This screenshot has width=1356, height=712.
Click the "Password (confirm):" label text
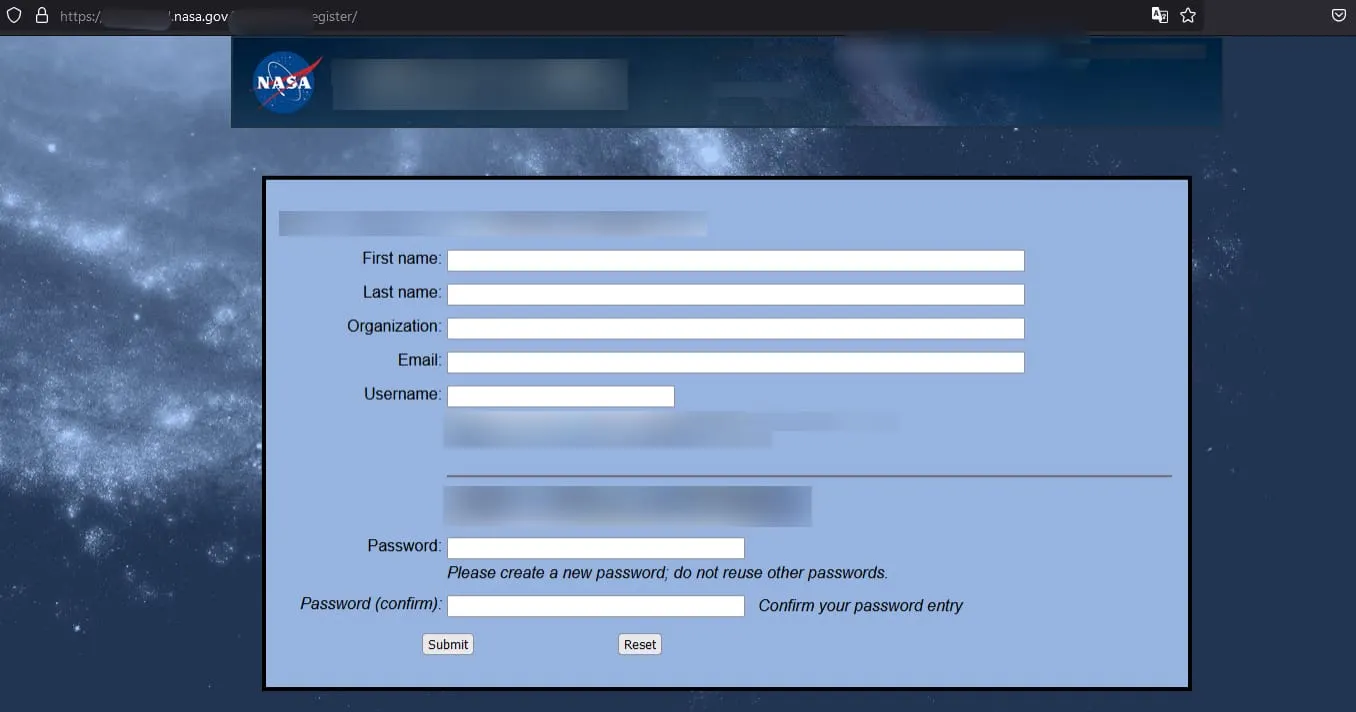coord(371,604)
